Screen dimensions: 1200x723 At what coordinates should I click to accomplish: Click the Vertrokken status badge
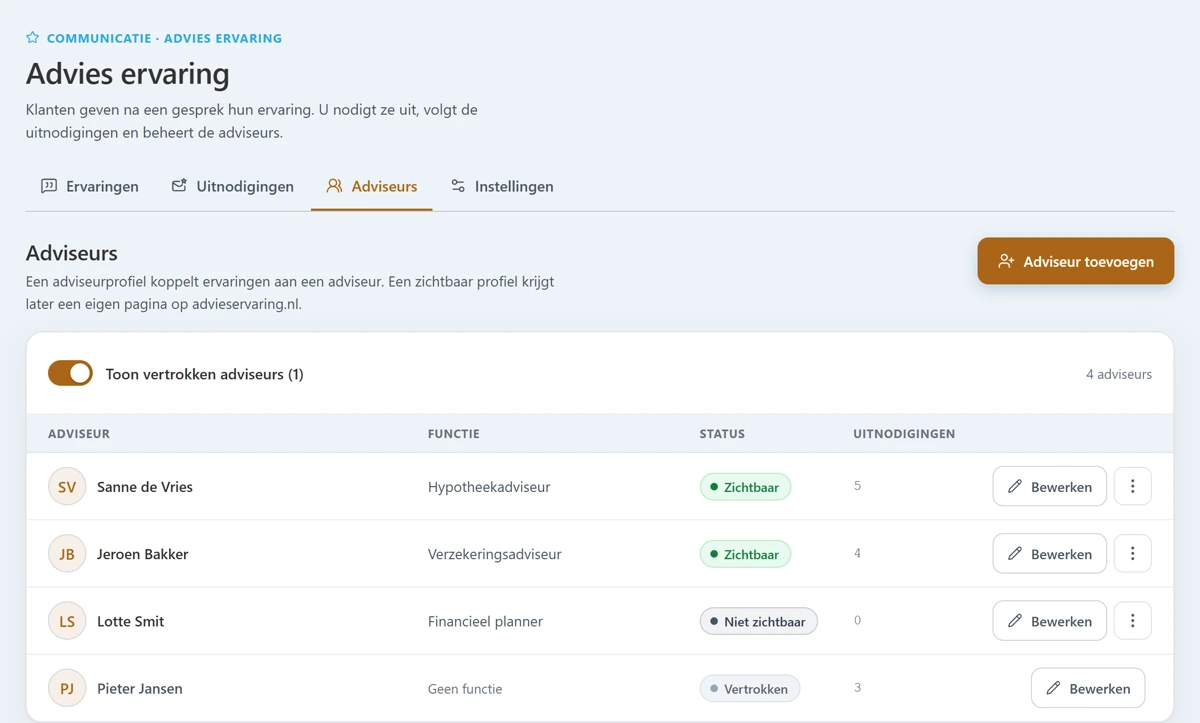[x=750, y=688]
